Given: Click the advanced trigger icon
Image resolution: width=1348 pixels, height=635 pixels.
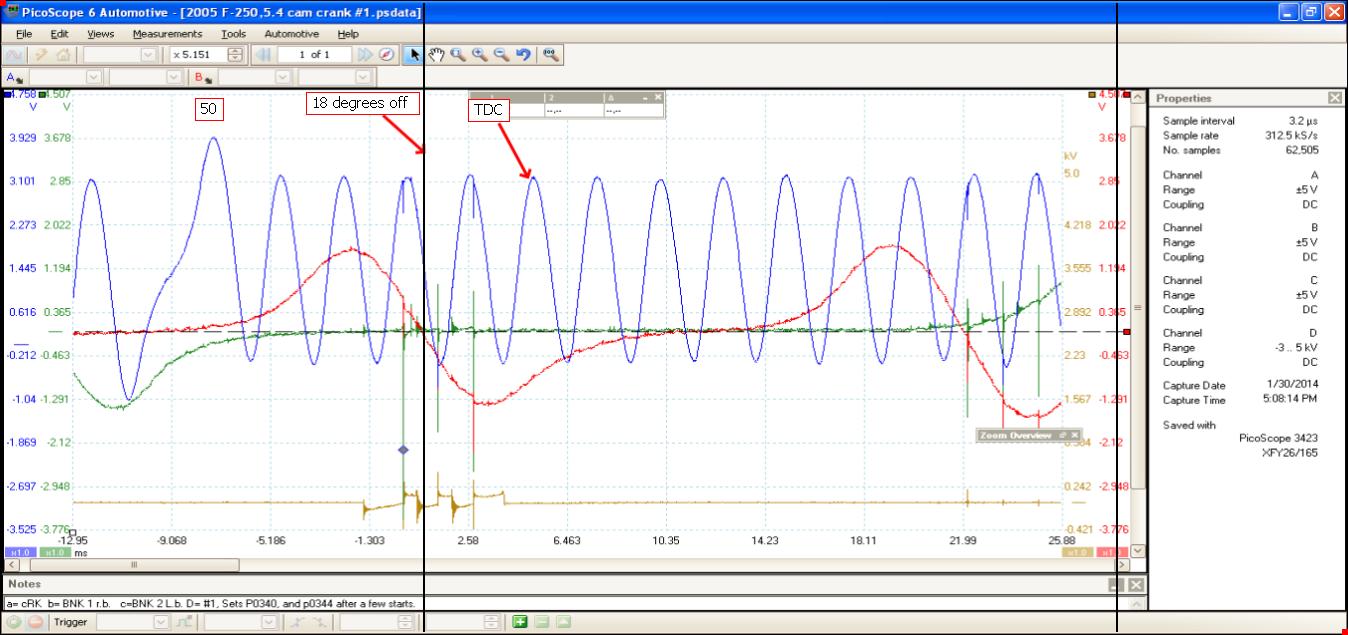Looking at the screenshot, I should coord(184,622).
